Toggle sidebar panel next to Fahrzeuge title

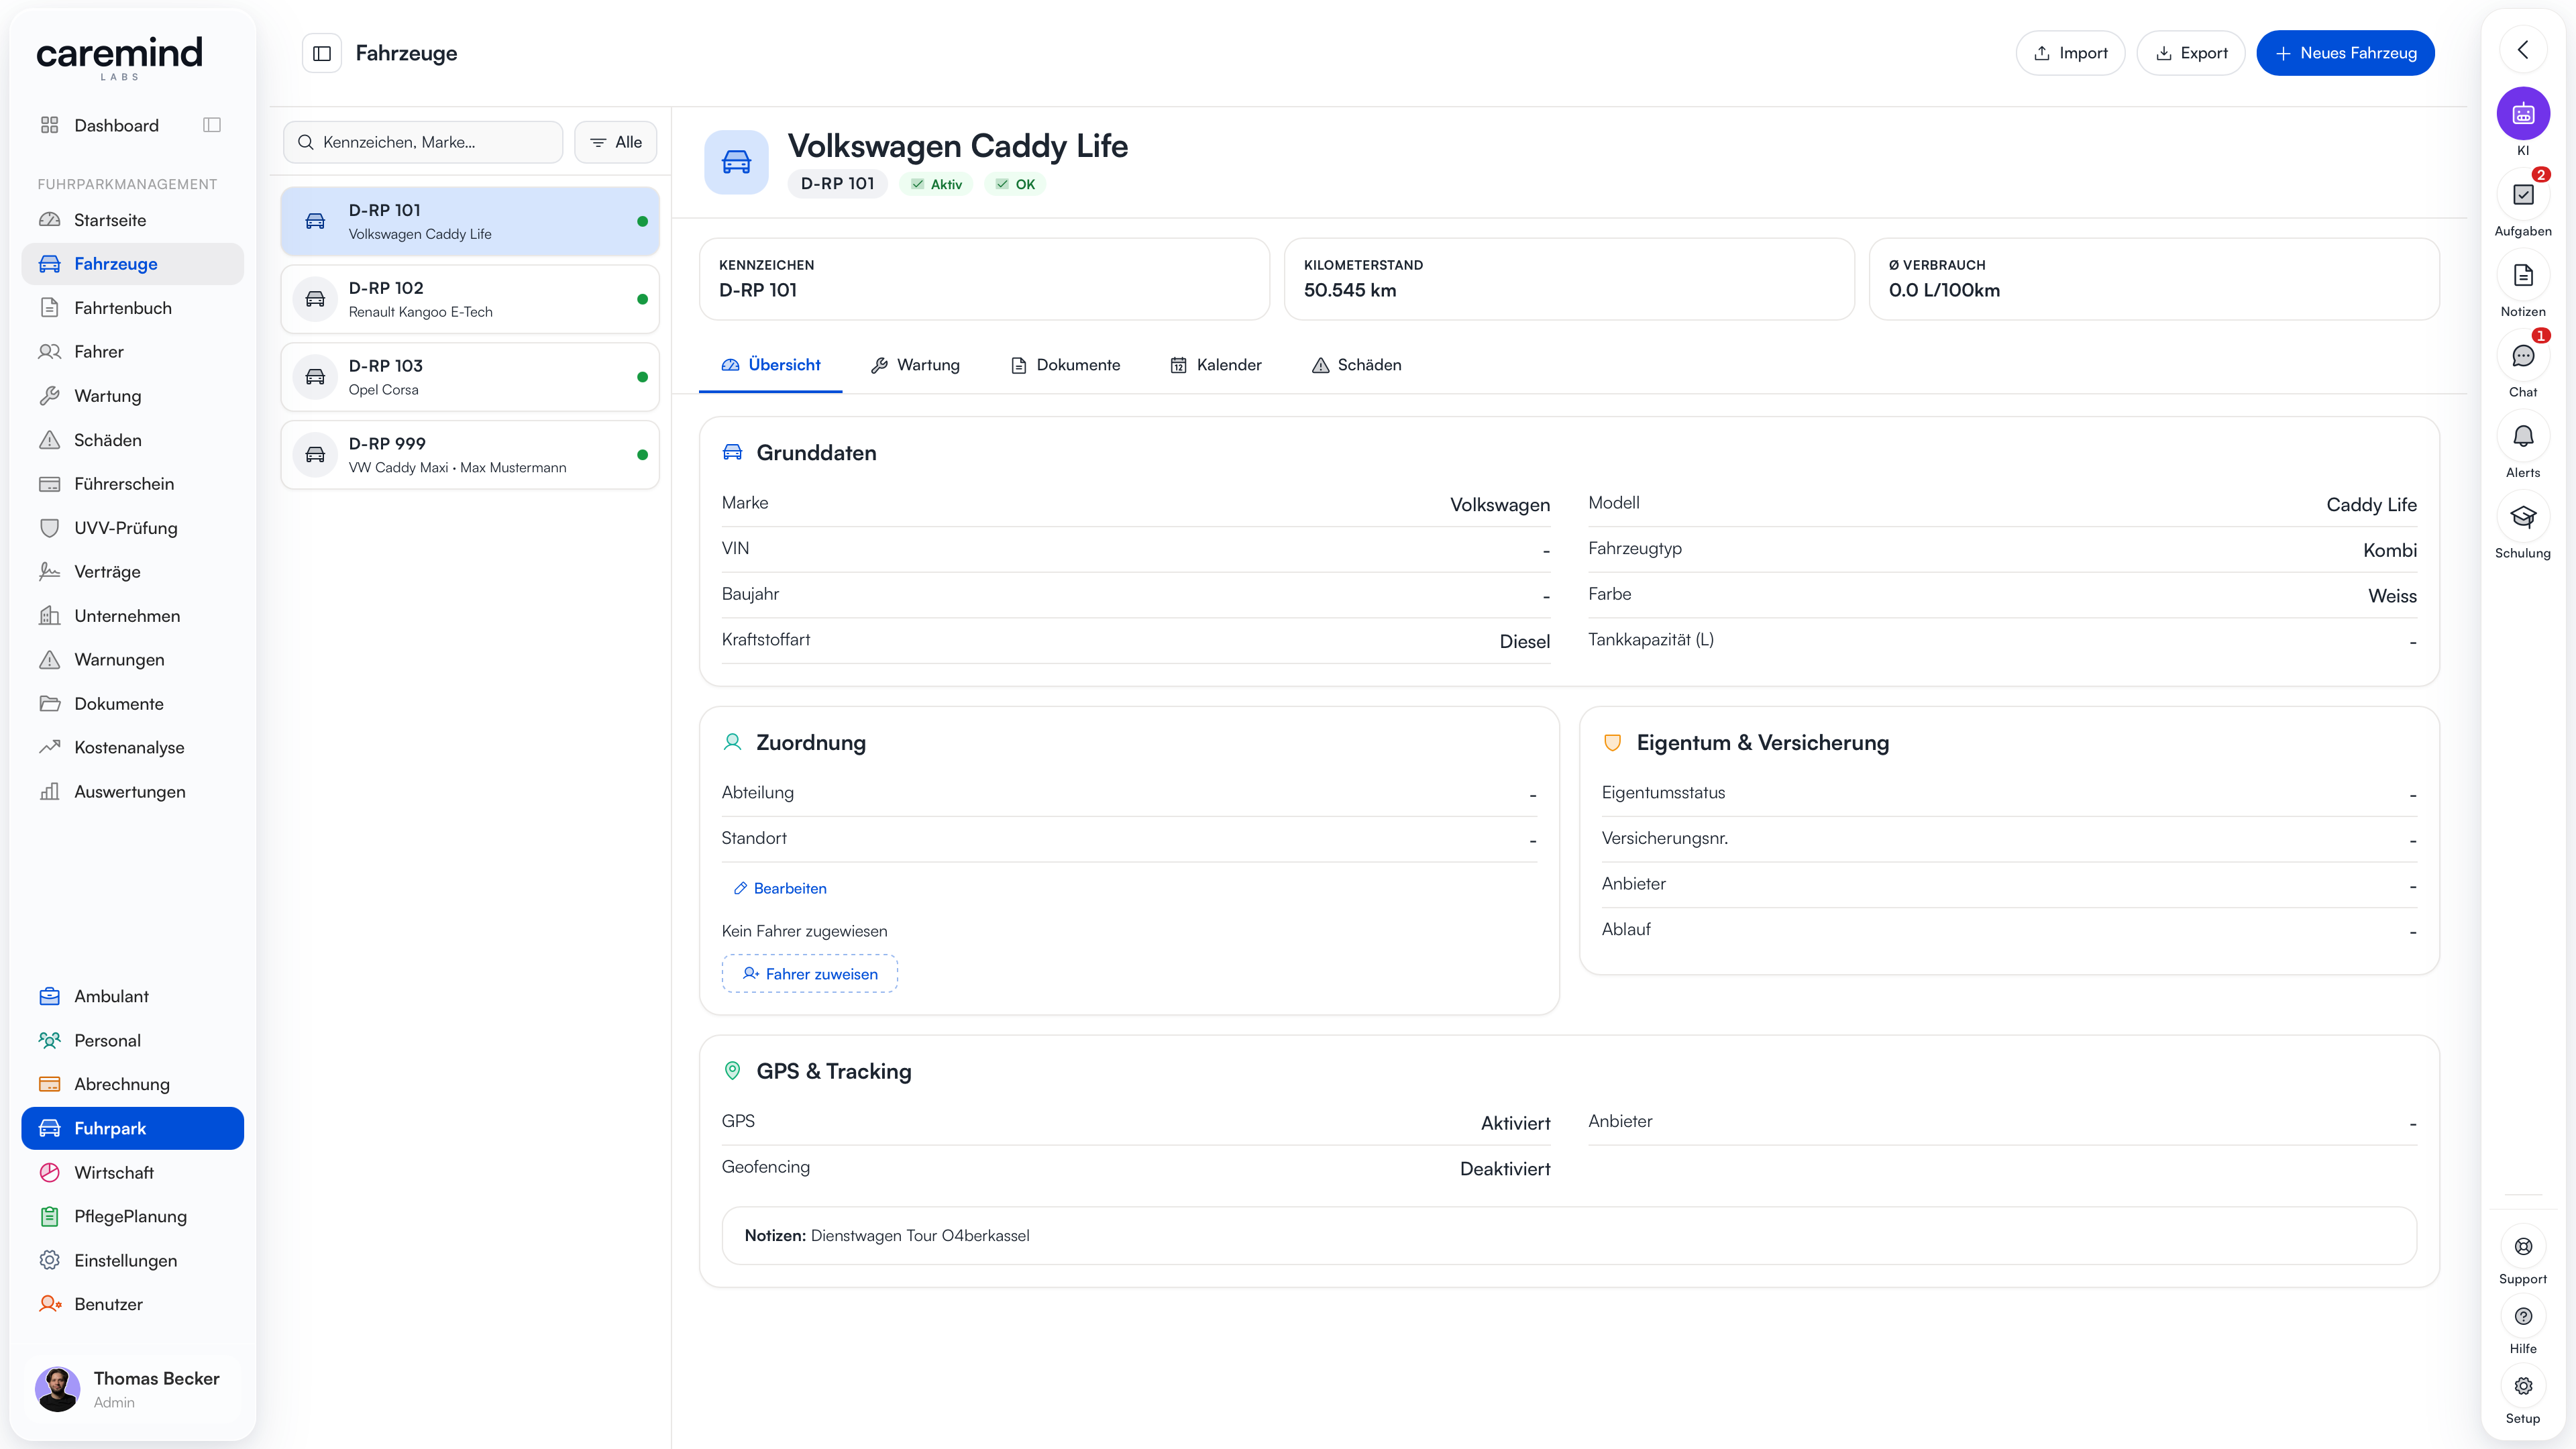point(322,53)
